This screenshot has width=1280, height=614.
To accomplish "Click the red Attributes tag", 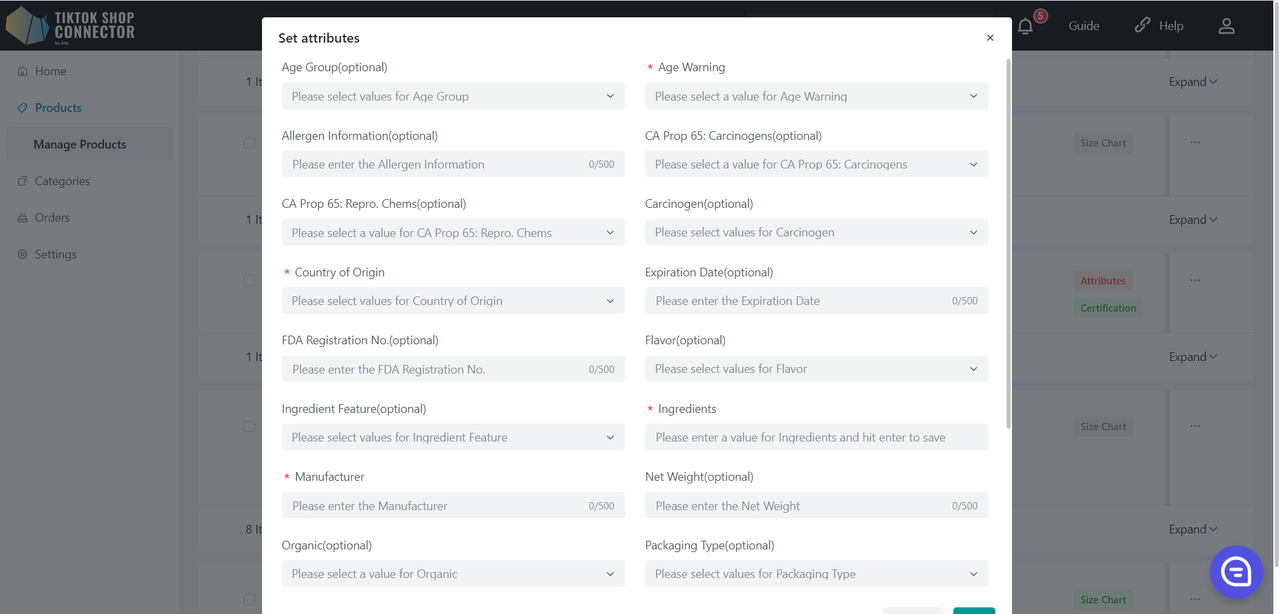I will [x=1103, y=281].
